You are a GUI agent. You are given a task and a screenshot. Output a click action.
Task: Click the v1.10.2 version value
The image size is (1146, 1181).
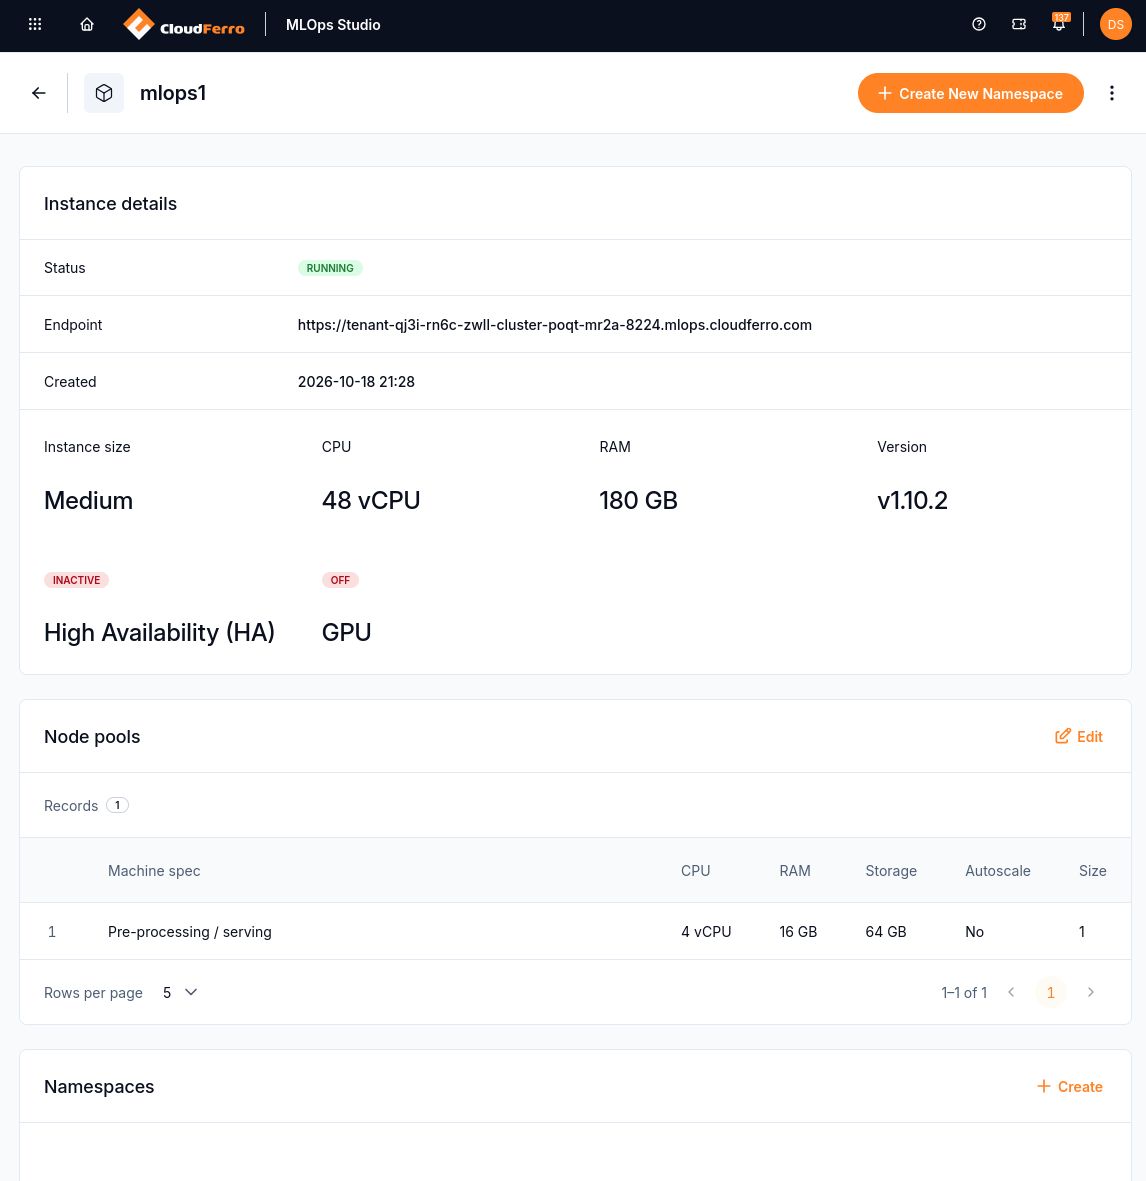912,500
